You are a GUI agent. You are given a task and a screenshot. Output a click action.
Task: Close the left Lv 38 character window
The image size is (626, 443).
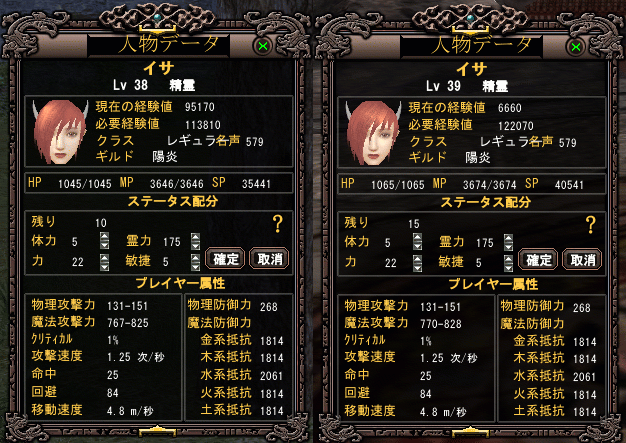tap(263, 46)
